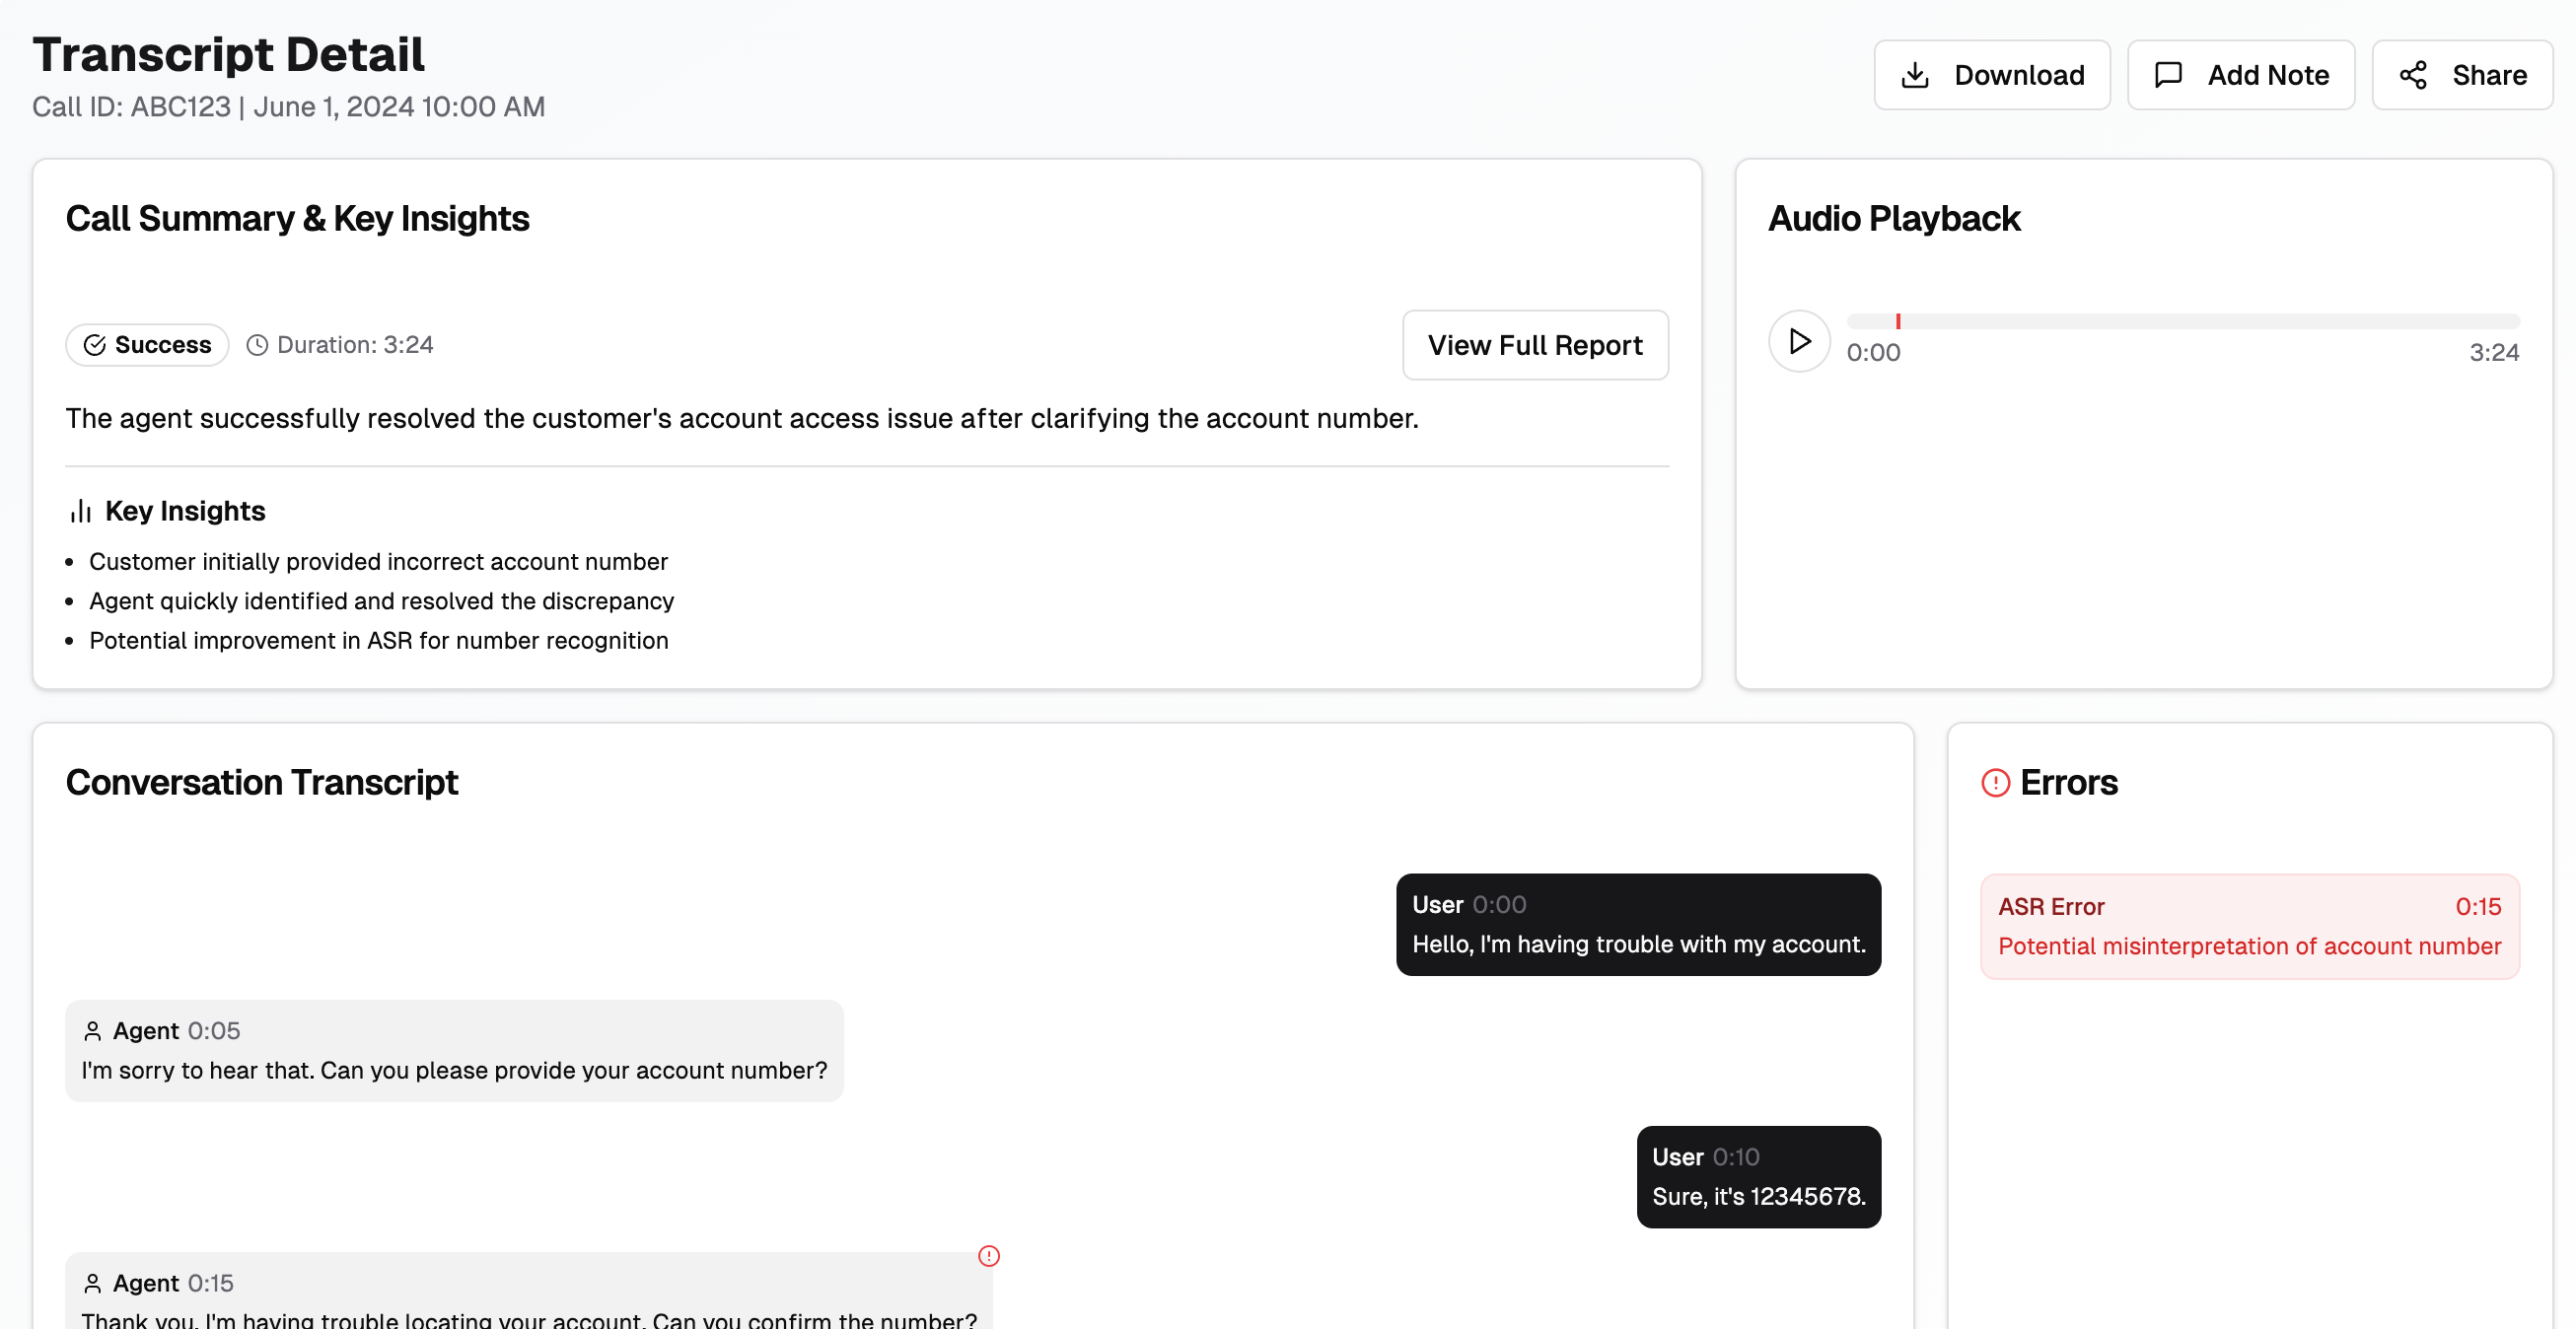This screenshot has height=1329, width=2576.
Task: Select the User 0:00 message bubble
Action: tap(1637, 925)
